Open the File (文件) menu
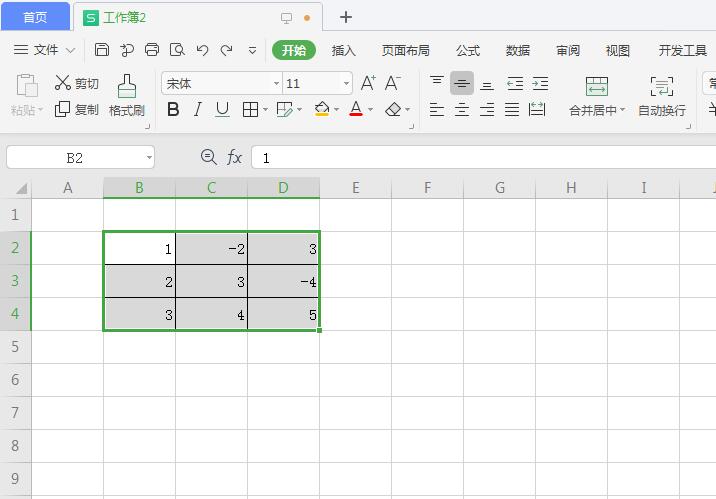 (44, 50)
